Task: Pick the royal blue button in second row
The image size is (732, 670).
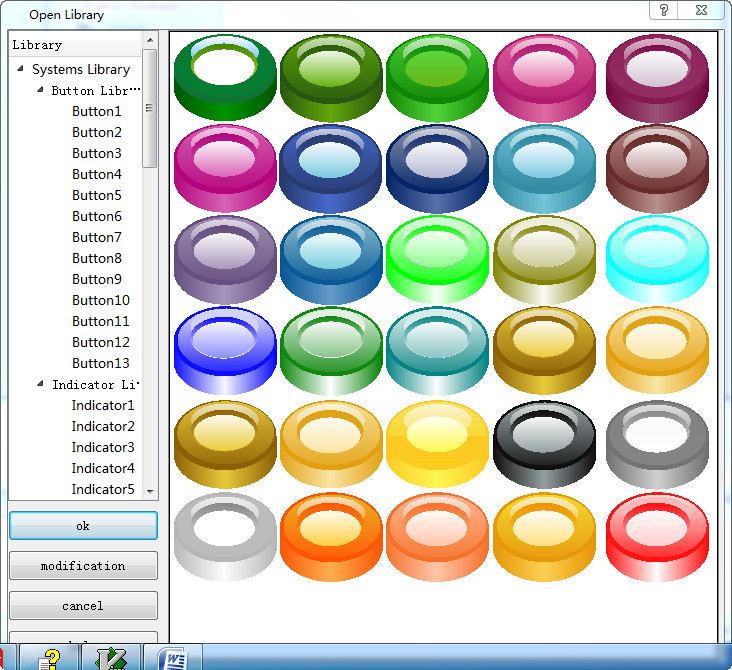Action: 331,168
